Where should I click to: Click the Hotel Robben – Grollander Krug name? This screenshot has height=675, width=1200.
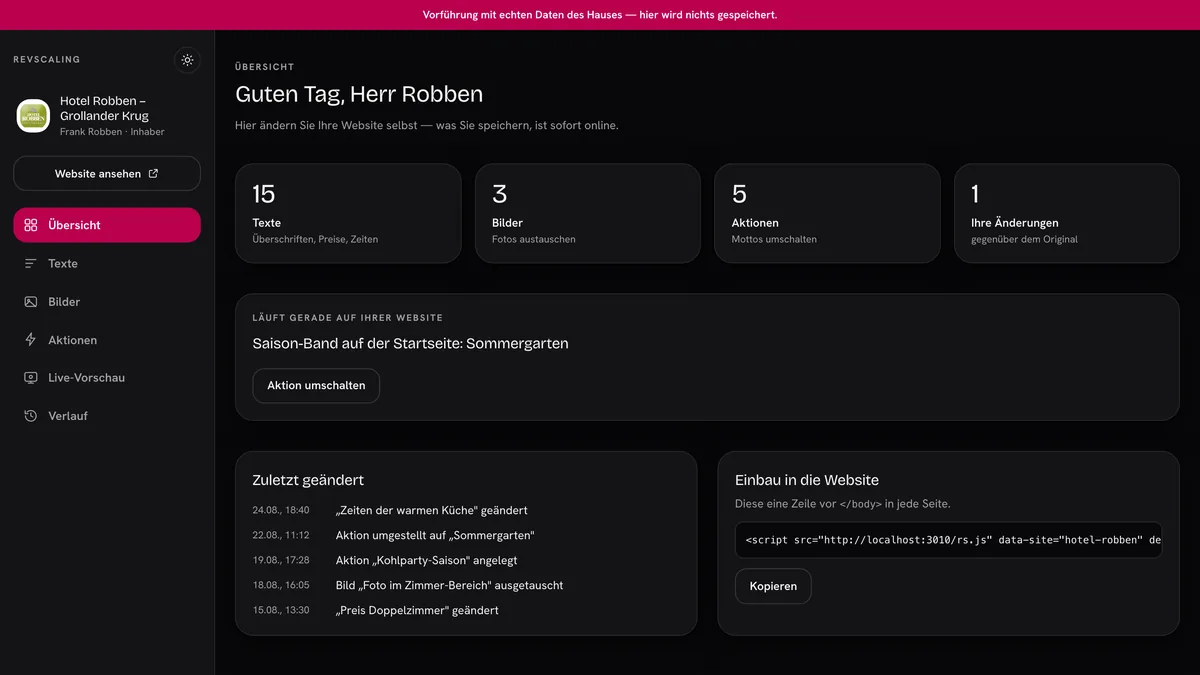pyautogui.click(x=104, y=108)
